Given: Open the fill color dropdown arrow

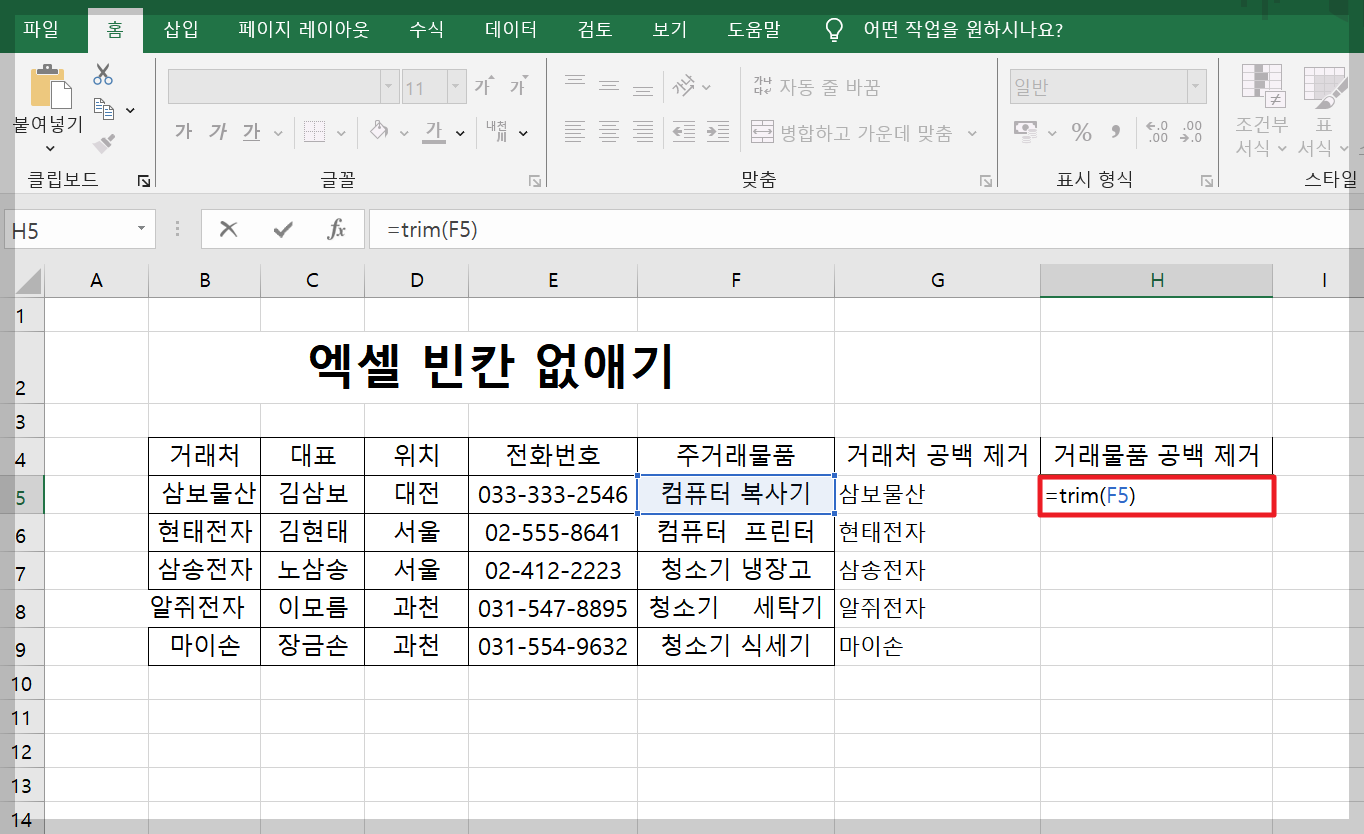Looking at the screenshot, I should point(402,133).
